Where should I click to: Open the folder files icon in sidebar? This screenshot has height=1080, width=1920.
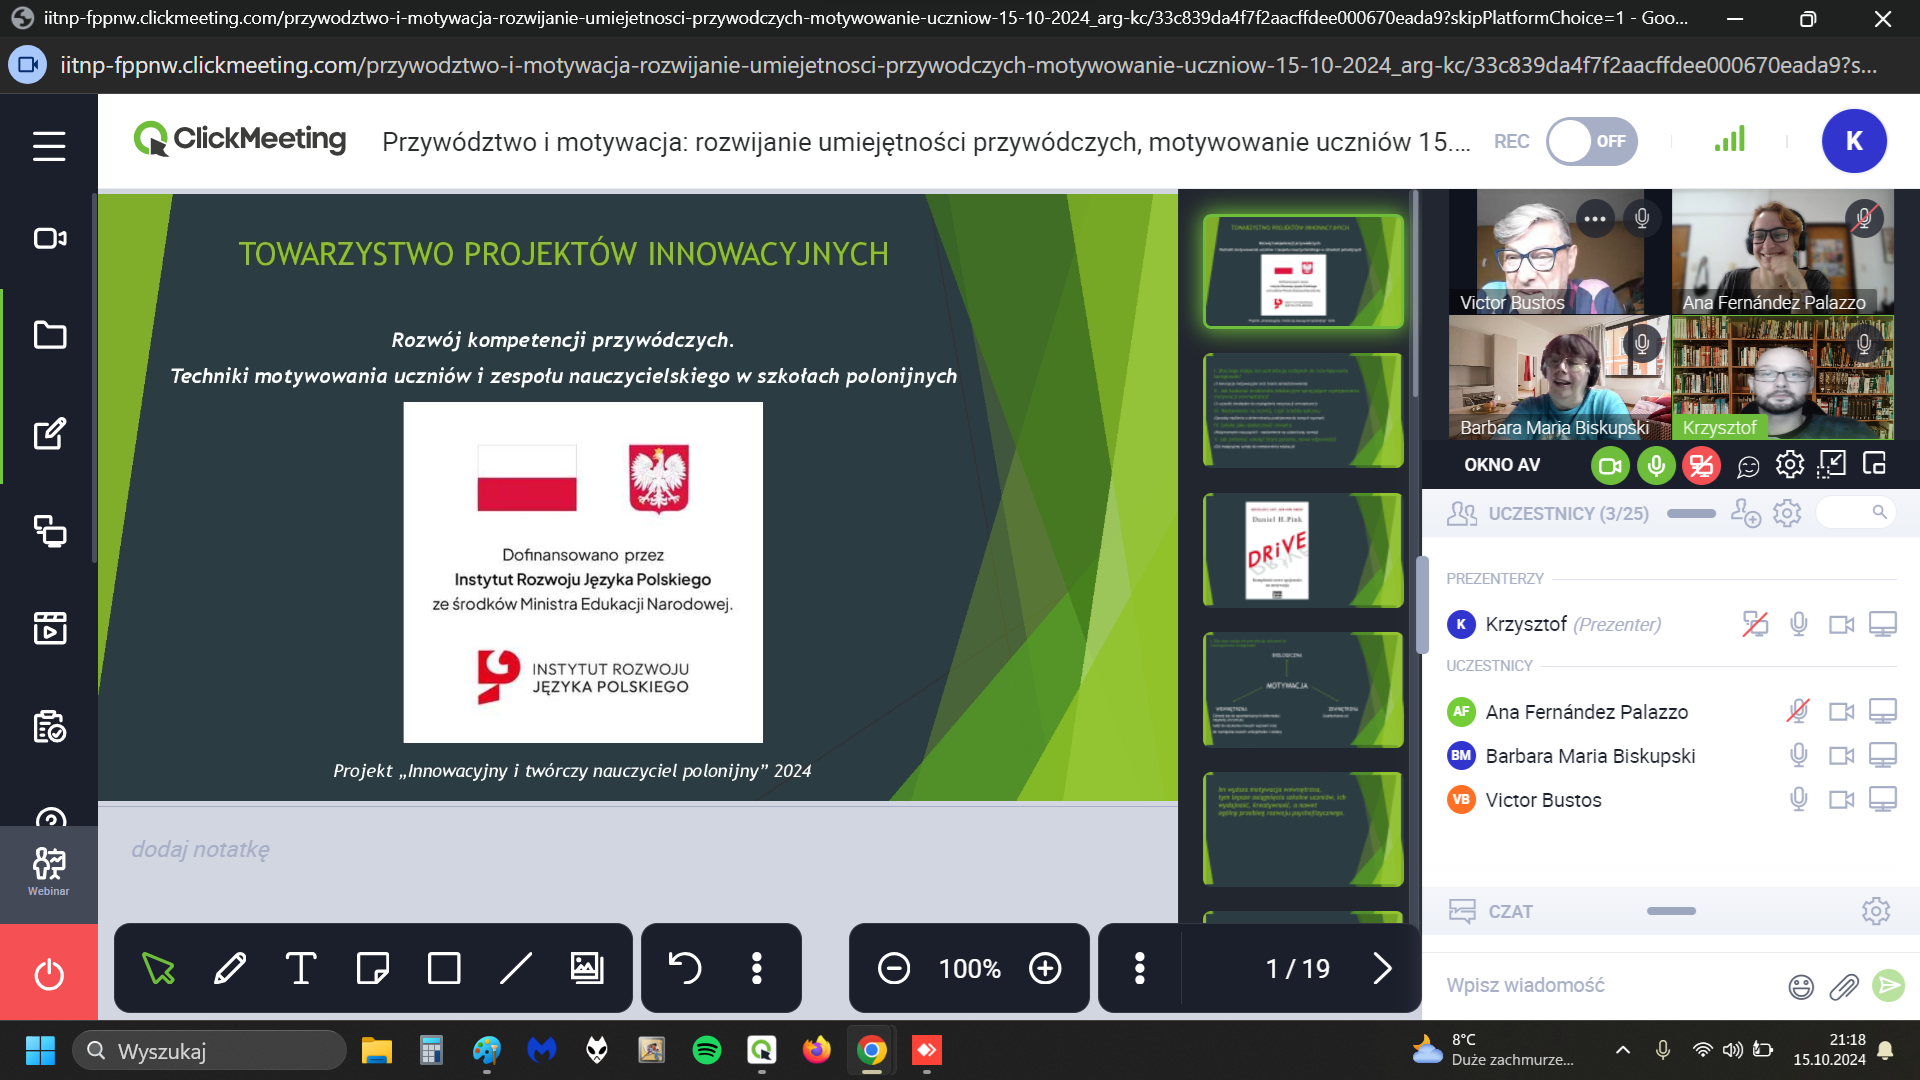(49, 335)
